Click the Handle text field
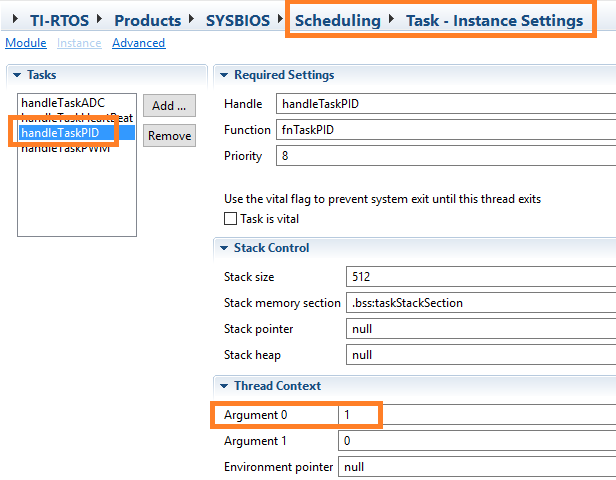This screenshot has width=616, height=480. click(445, 104)
